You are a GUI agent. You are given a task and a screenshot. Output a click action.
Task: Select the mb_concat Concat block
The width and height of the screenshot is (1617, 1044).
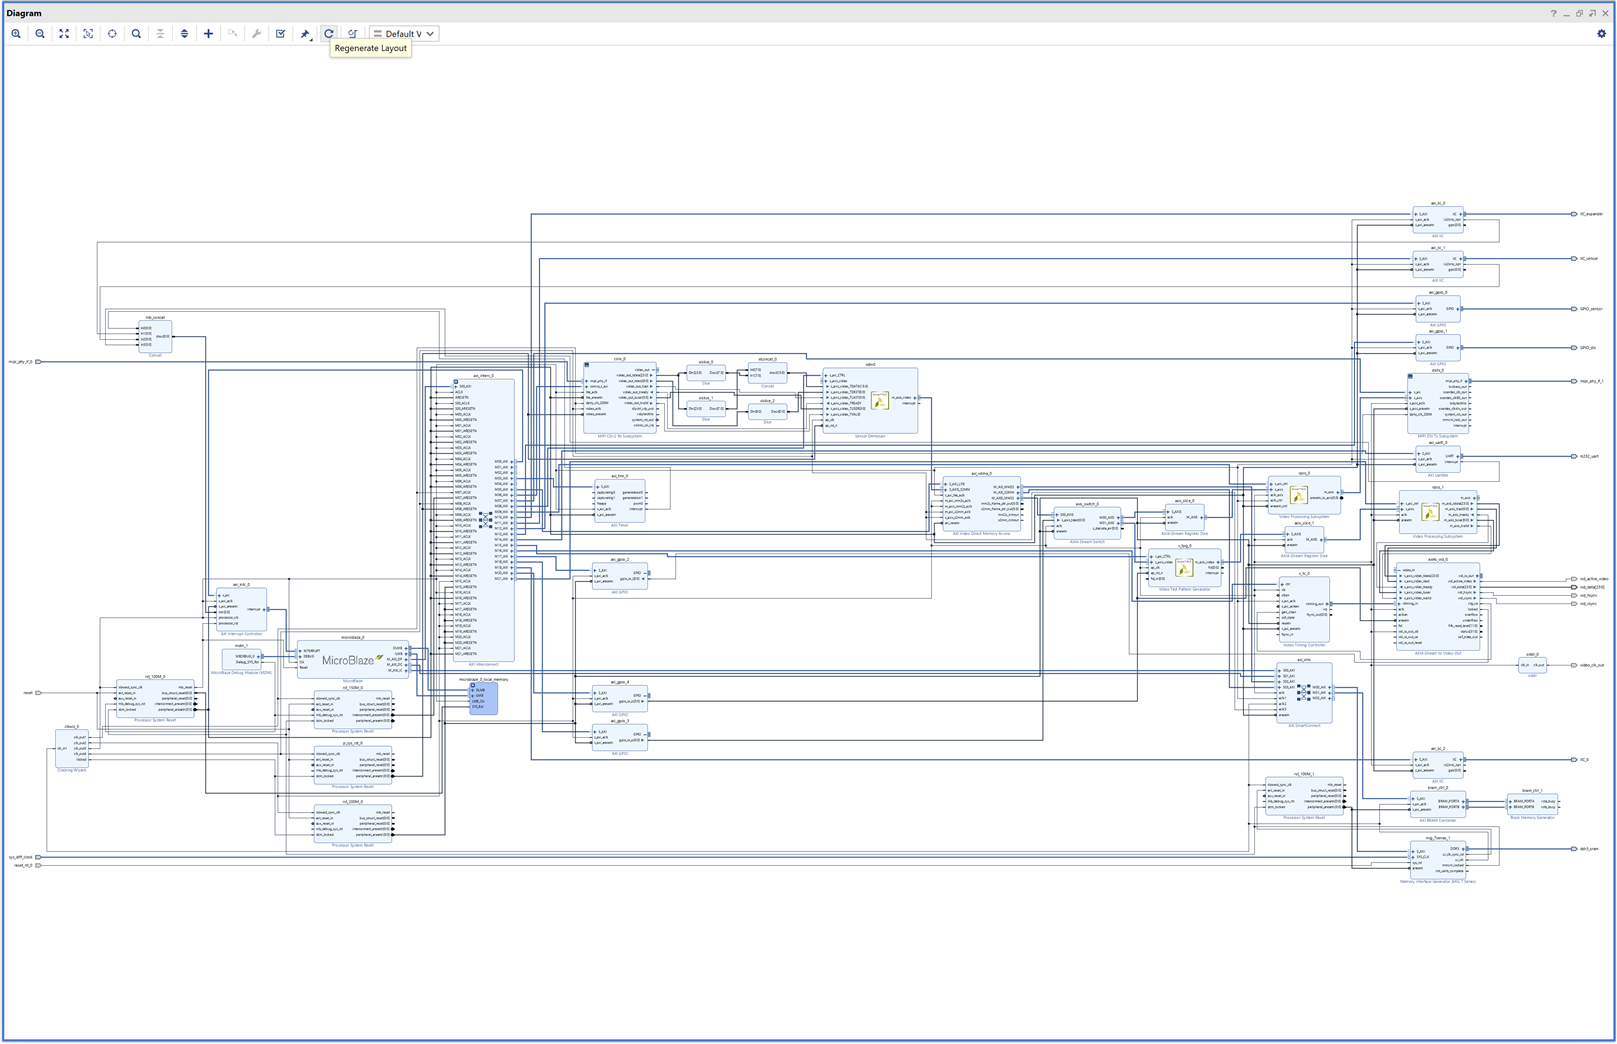[x=155, y=336]
